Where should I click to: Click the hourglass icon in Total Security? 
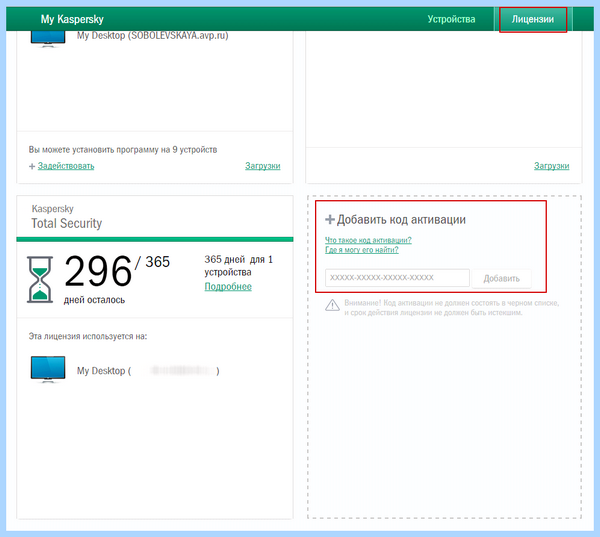coord(40,279)
